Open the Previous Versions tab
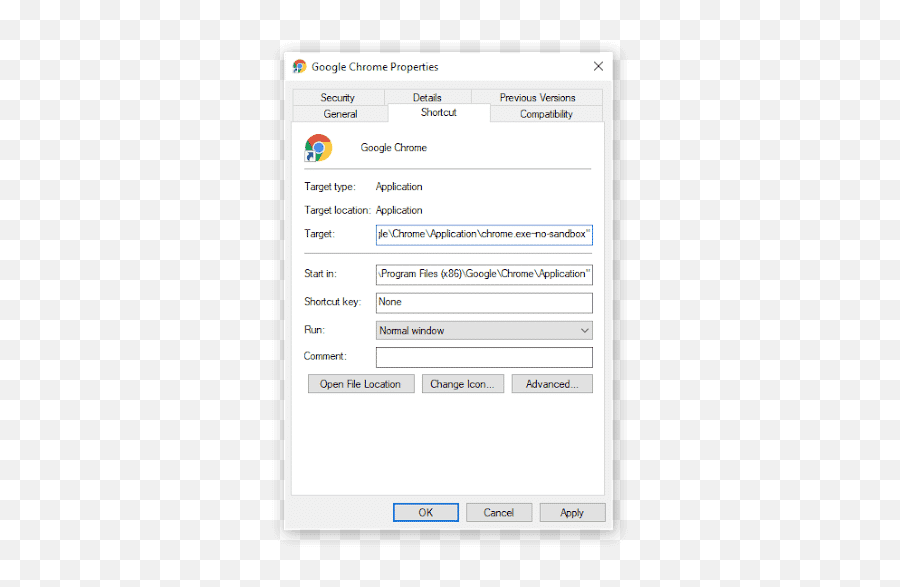The image size is (900, 587). tap(540, 97)
